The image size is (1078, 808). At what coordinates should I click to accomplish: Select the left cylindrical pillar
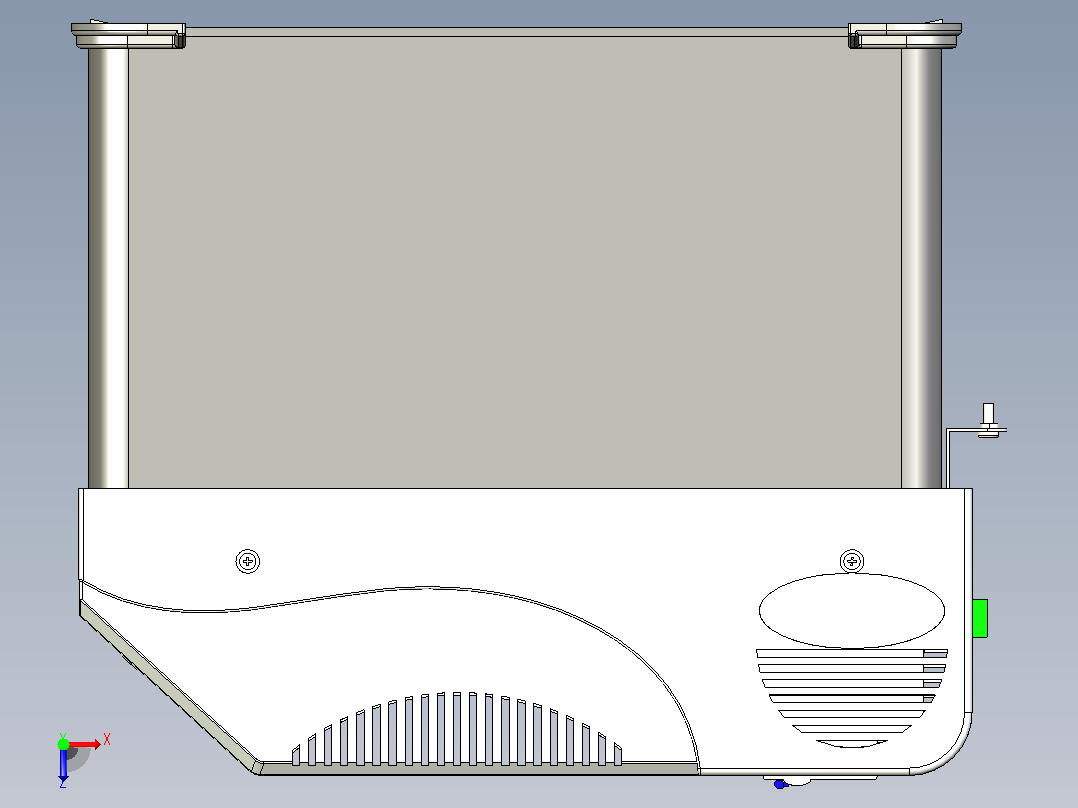pos(108,268)
